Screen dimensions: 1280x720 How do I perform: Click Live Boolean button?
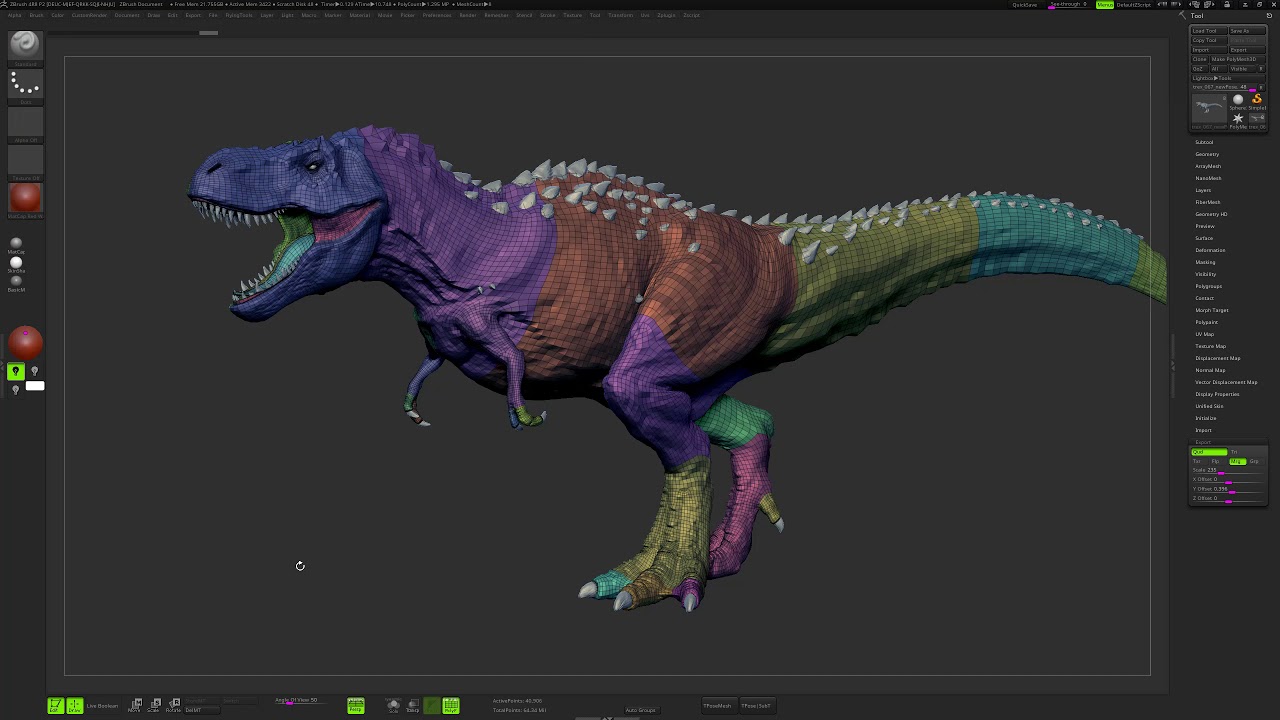click(102, 706)
